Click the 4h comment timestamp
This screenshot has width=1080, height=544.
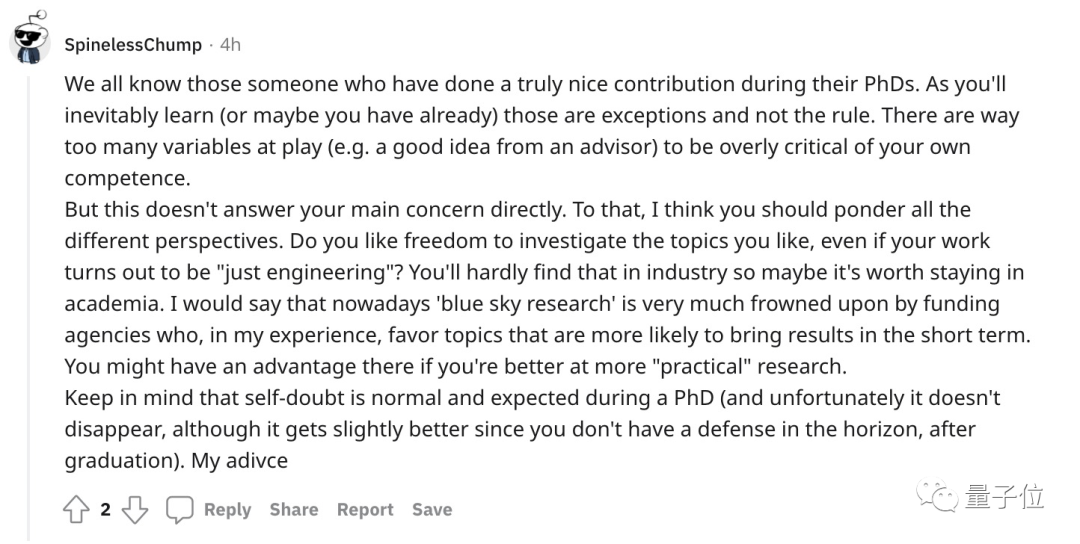[x=230, y=45]
